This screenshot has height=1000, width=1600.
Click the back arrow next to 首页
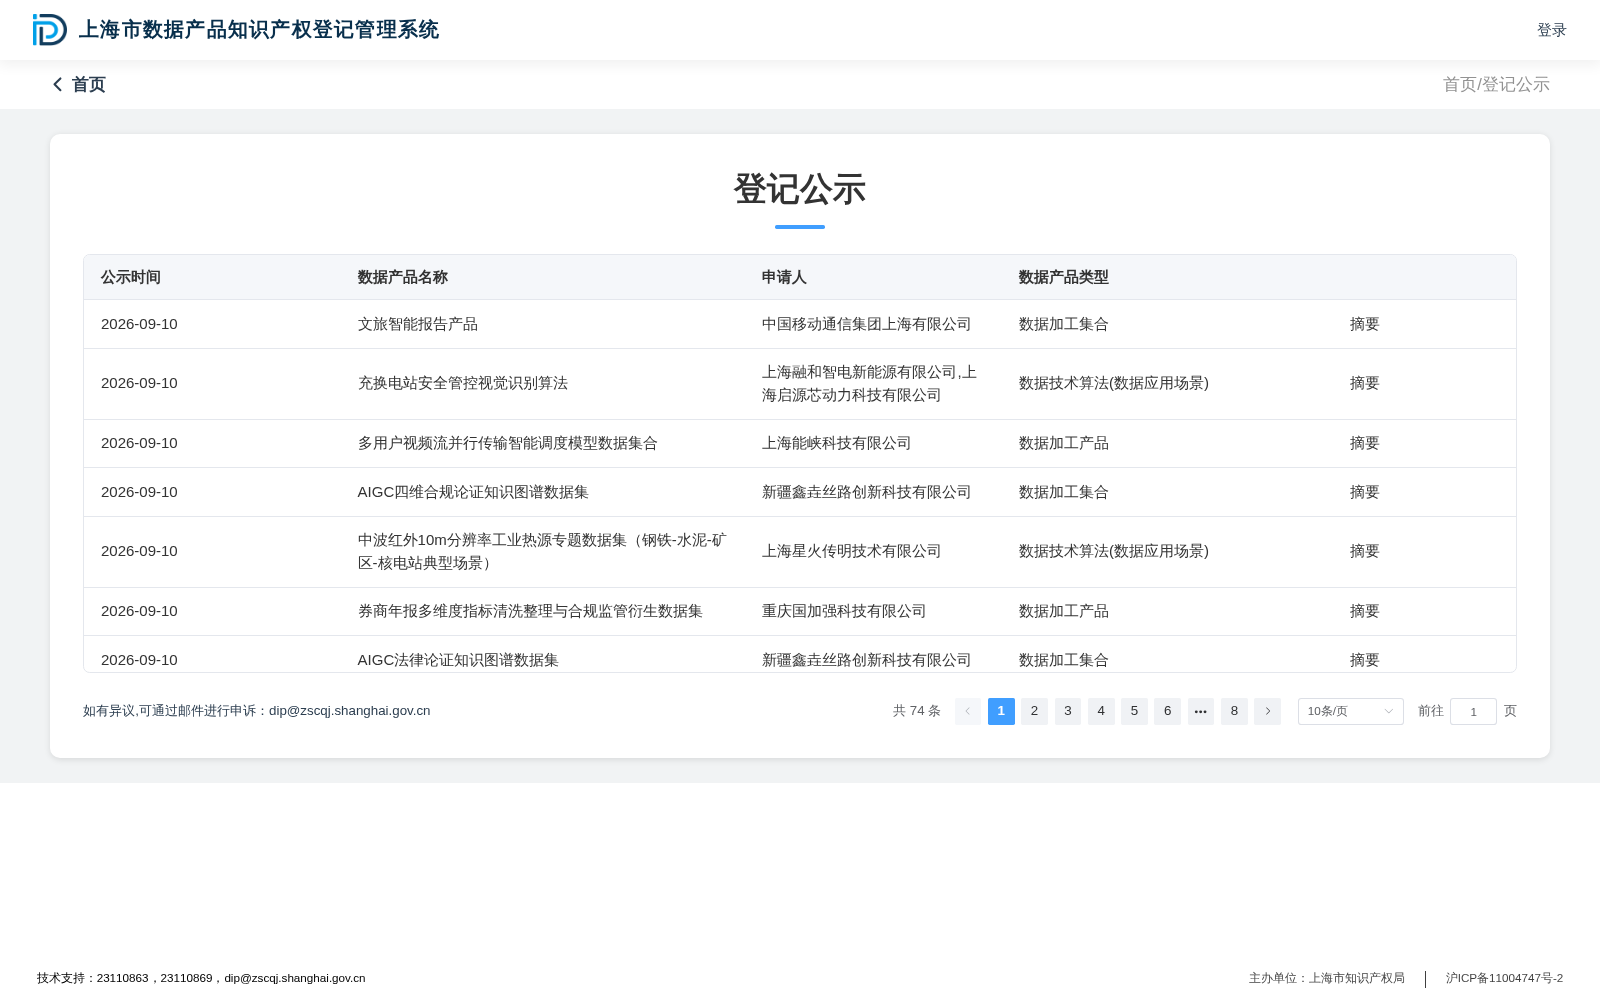[x=58, y=85]
